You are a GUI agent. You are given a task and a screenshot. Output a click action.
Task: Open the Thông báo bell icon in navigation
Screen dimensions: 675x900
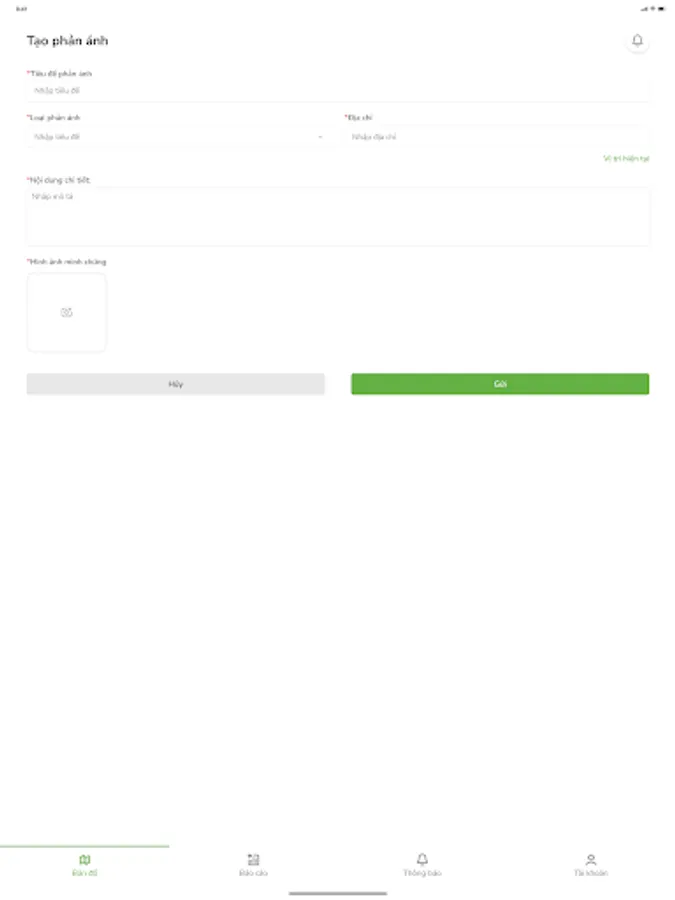pyautogui.click(x=422, y=858)
